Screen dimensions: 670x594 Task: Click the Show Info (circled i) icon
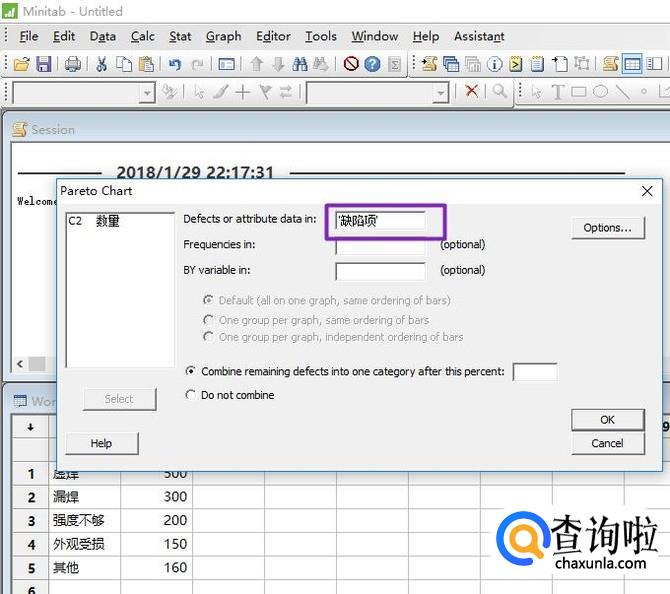(x=494, y=64)
